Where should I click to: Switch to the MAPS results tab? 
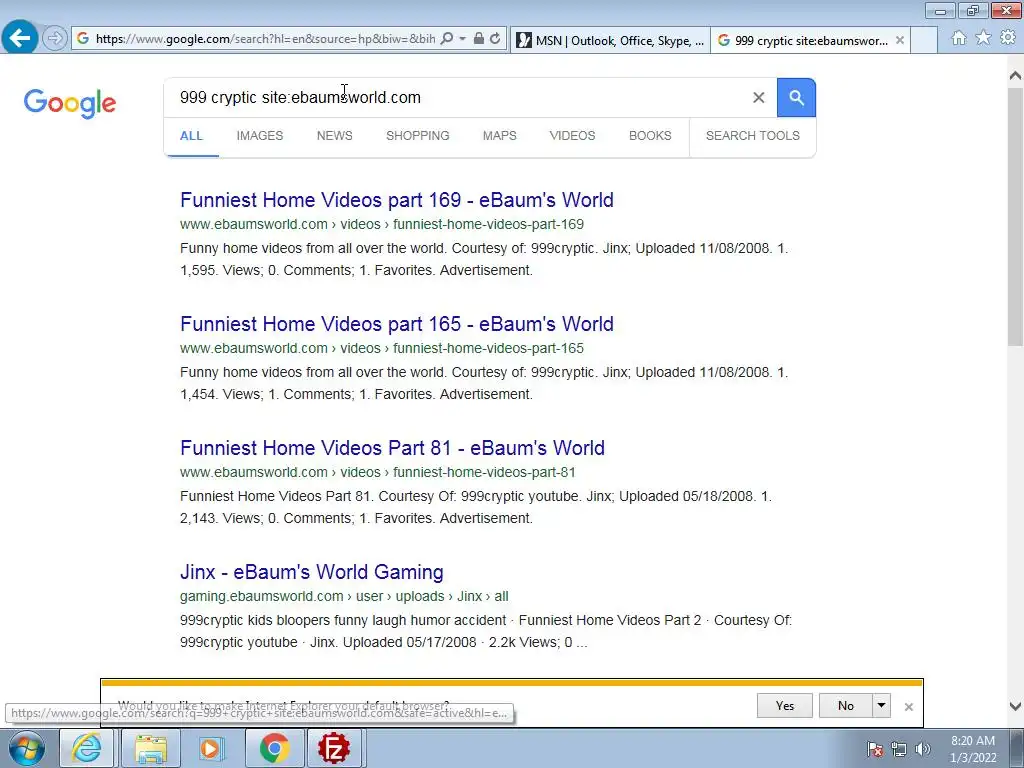pyautogui.click(x=500, y=136)
